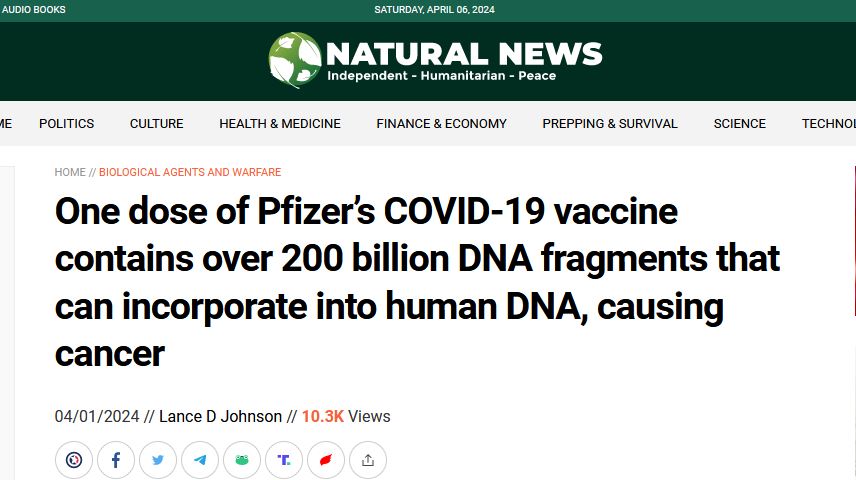Click the Natural News globe logo

click(x=294, y=60)
